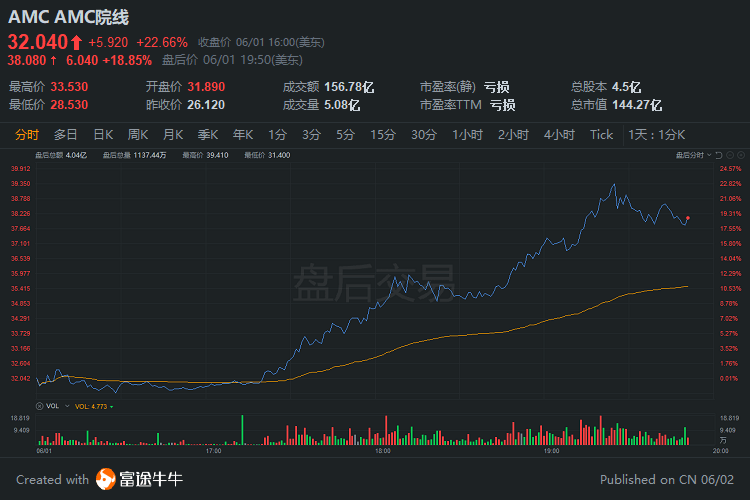Click the 最低价 28.530 value
Screen dimensions: 750x500
[69, 105]
